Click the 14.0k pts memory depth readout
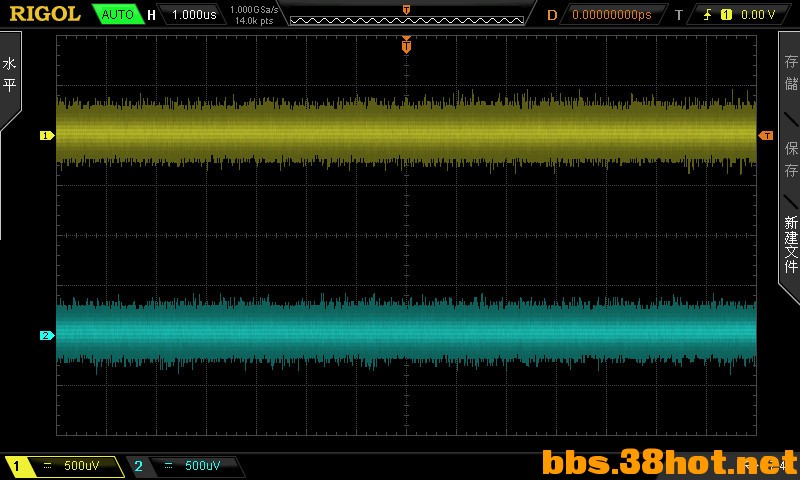 tap(254, 21)
